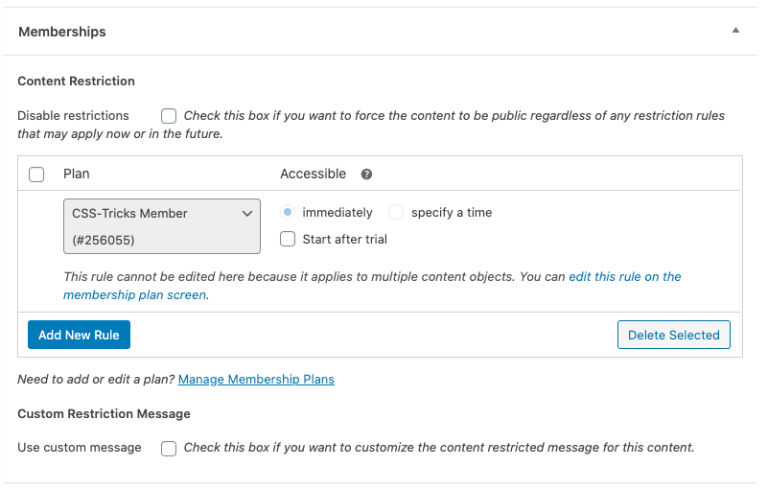Choose the "specify a time" radio option
This screenshot has width=768, height=489.
click(396, 212)
